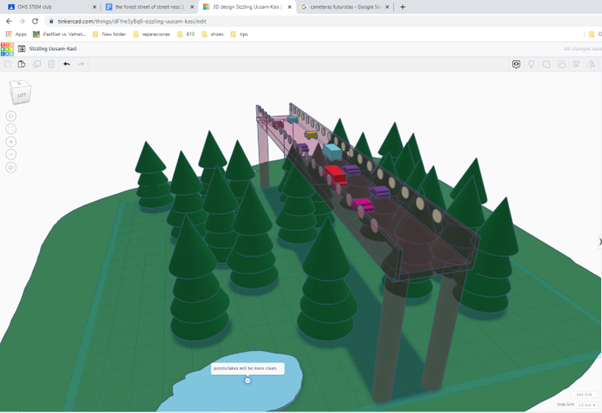Click the site lock icon
Screen dimensions: 602x413
click(51, 21)
